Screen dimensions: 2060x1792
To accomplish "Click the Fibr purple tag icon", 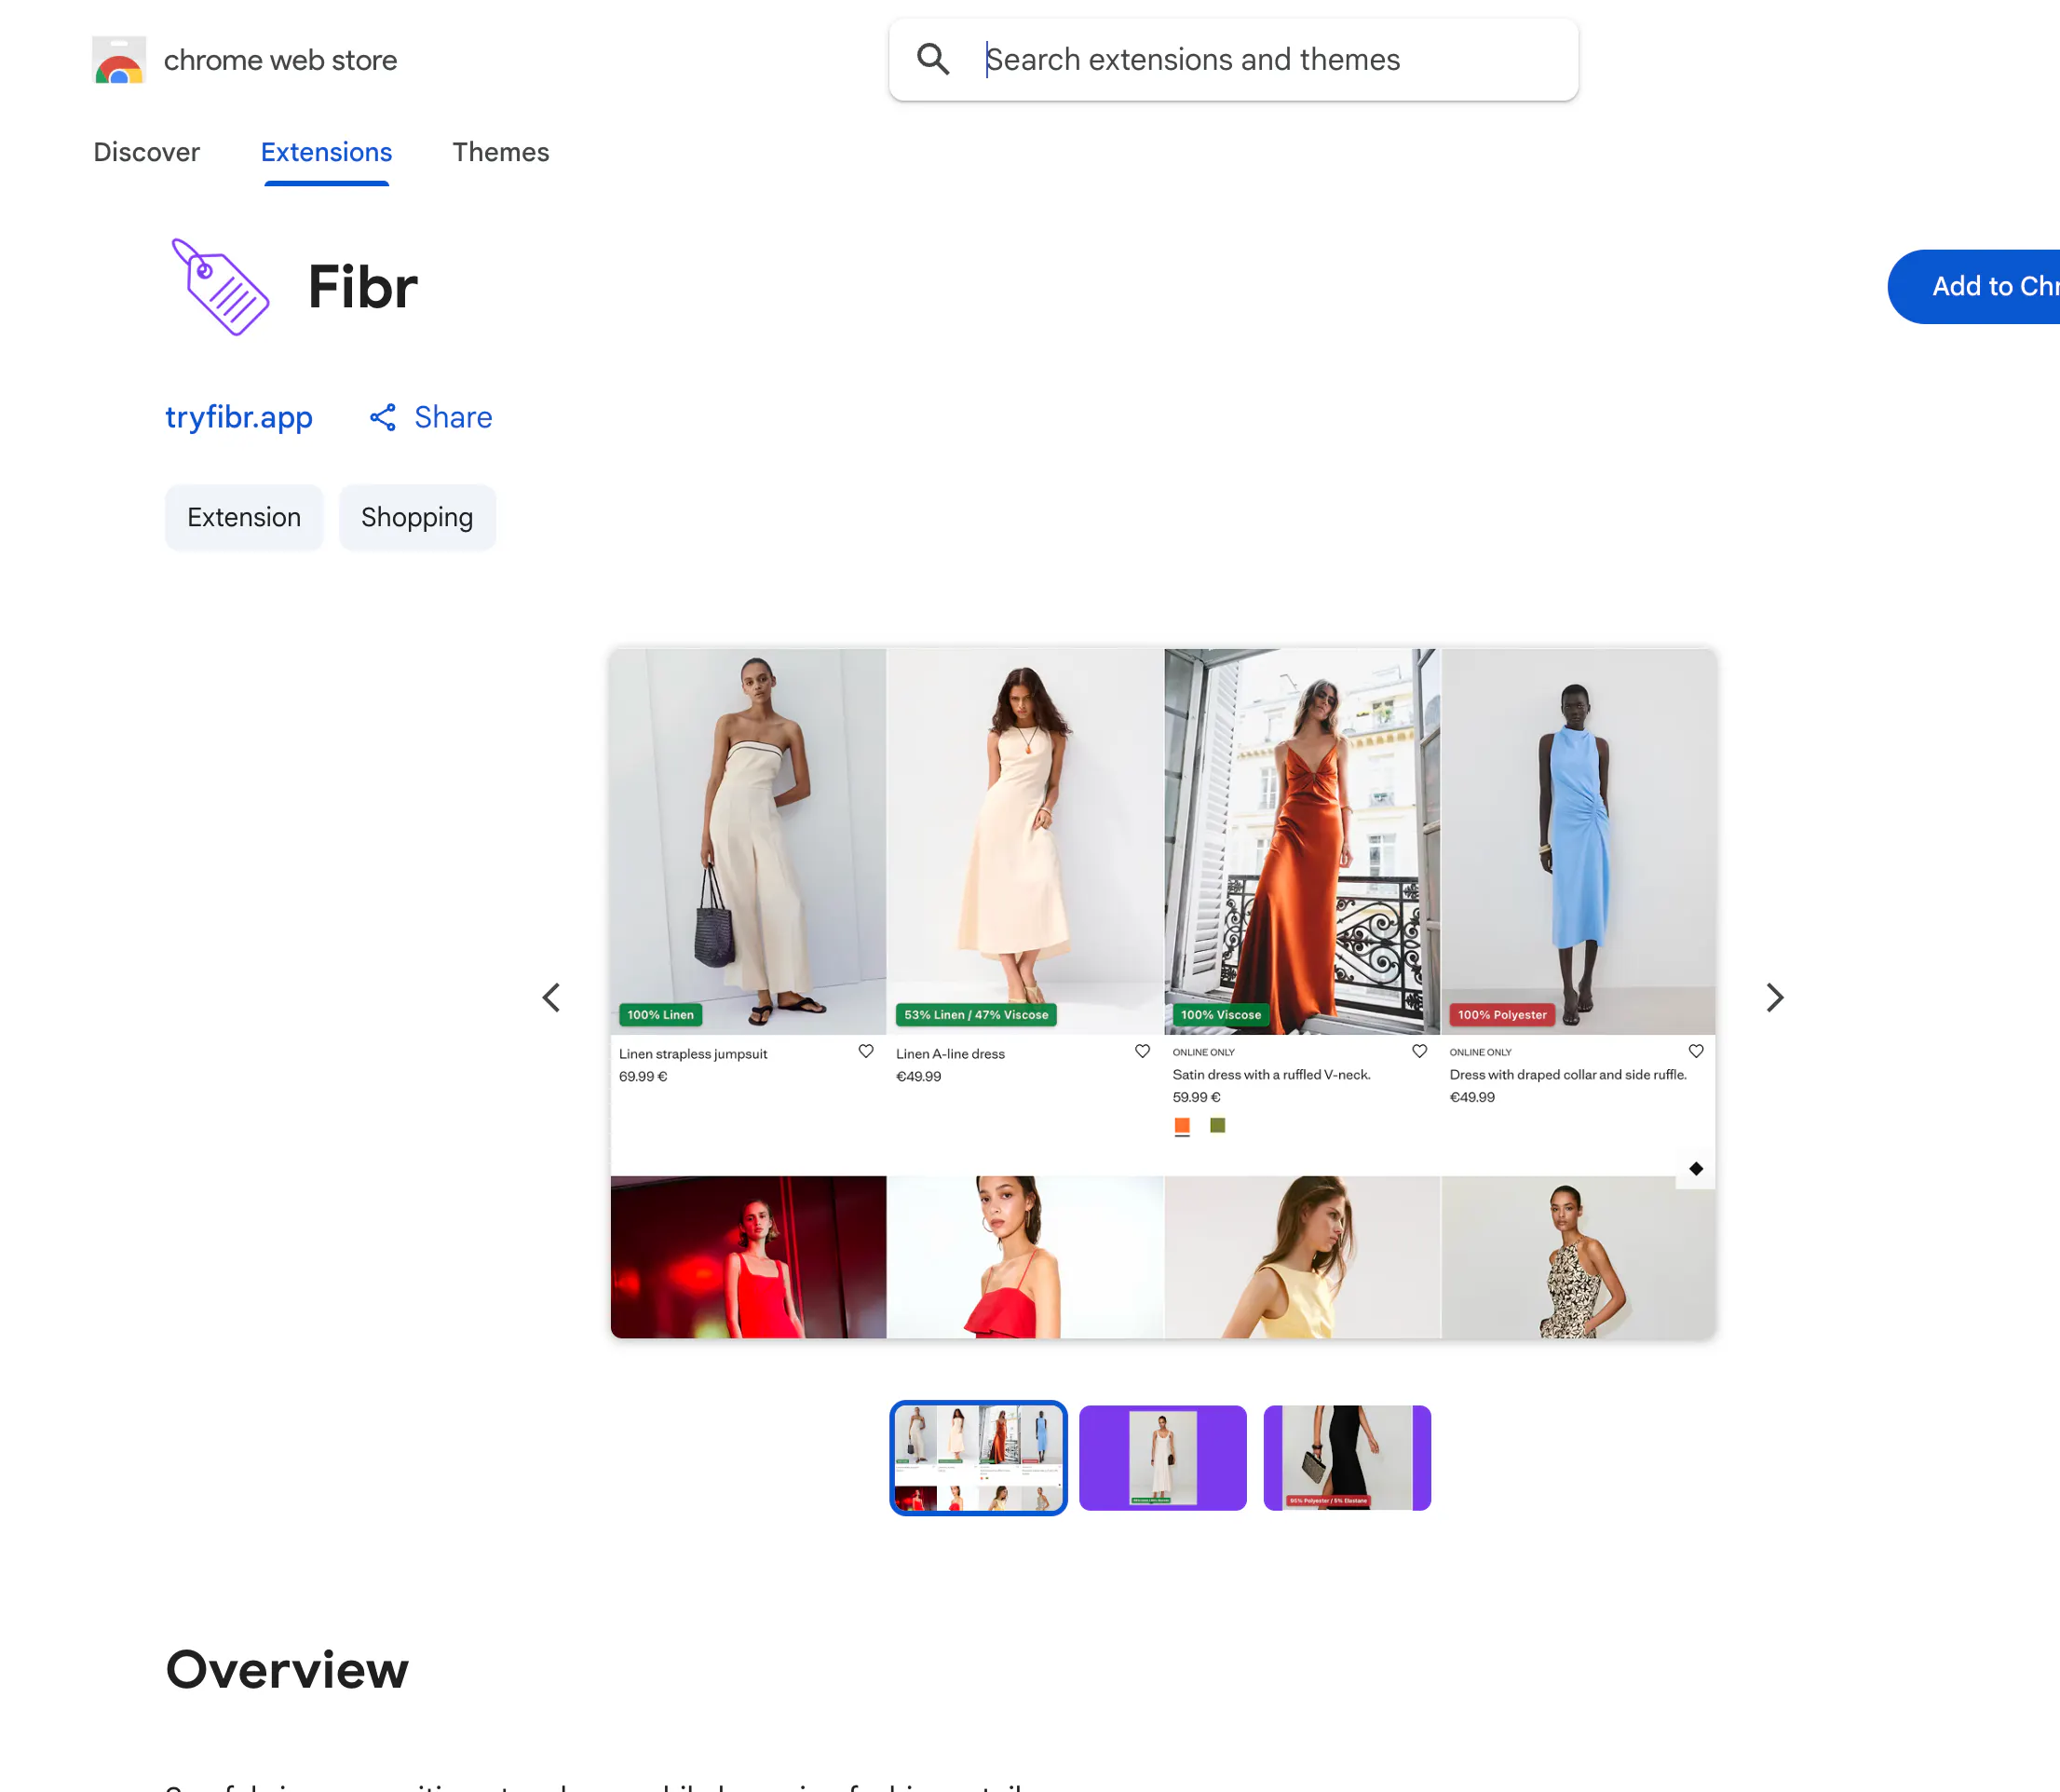I will pos(220,287).
